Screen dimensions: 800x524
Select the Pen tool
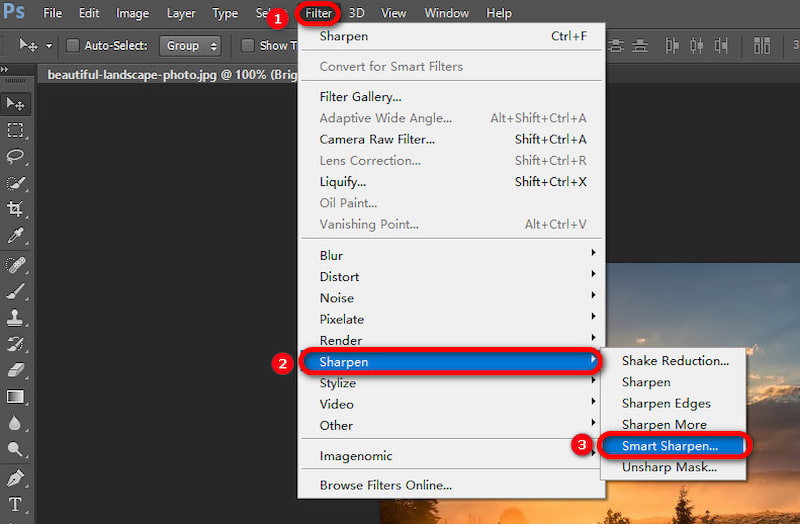coord(15,479)
